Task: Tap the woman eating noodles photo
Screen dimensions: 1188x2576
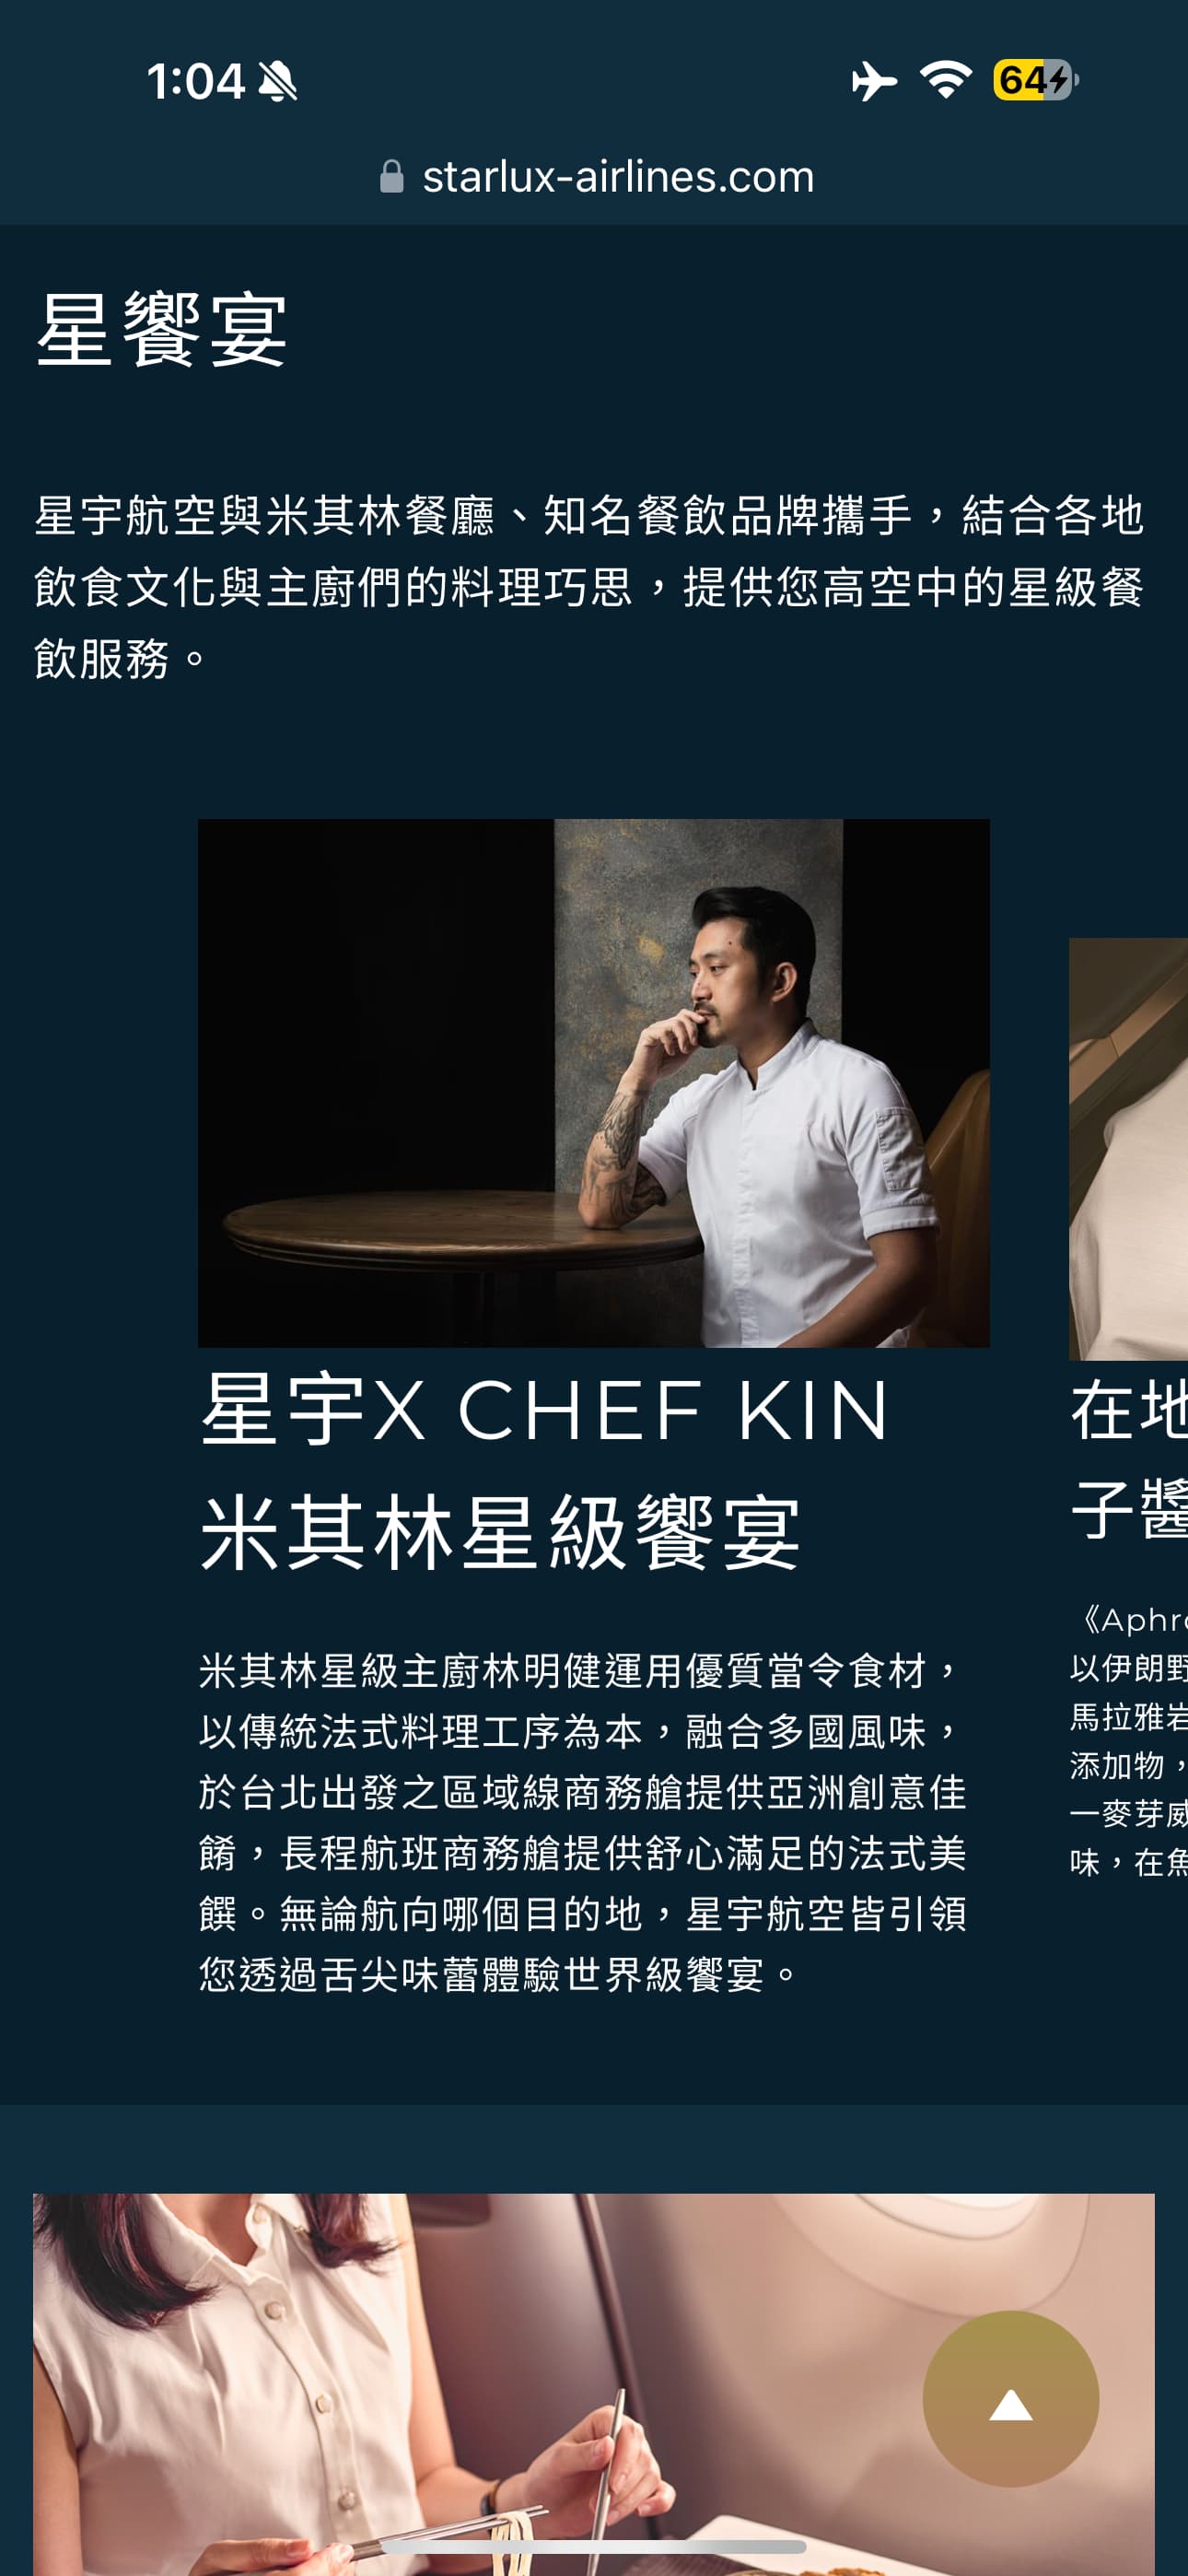Action: pyautogui.click(x=594, y=2384)
